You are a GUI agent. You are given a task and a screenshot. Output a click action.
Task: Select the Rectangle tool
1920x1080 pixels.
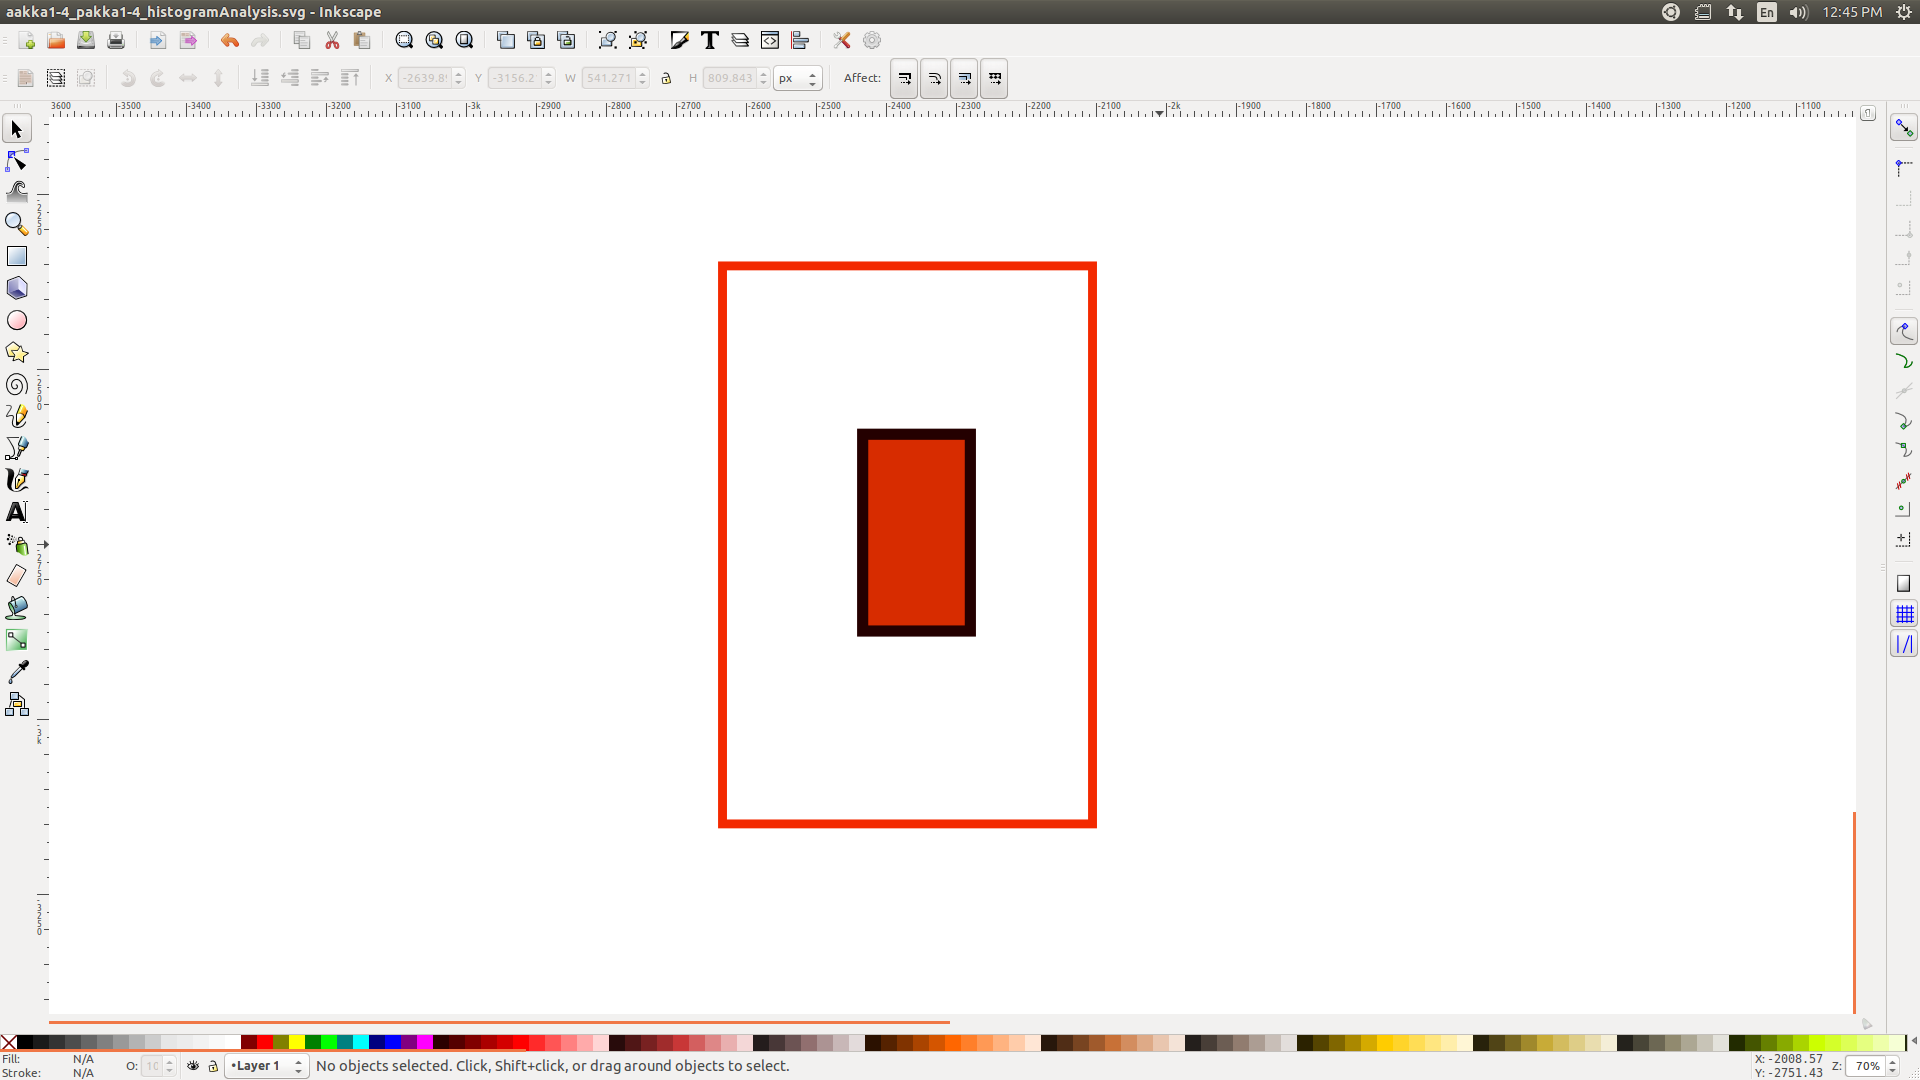coord(17,256)
